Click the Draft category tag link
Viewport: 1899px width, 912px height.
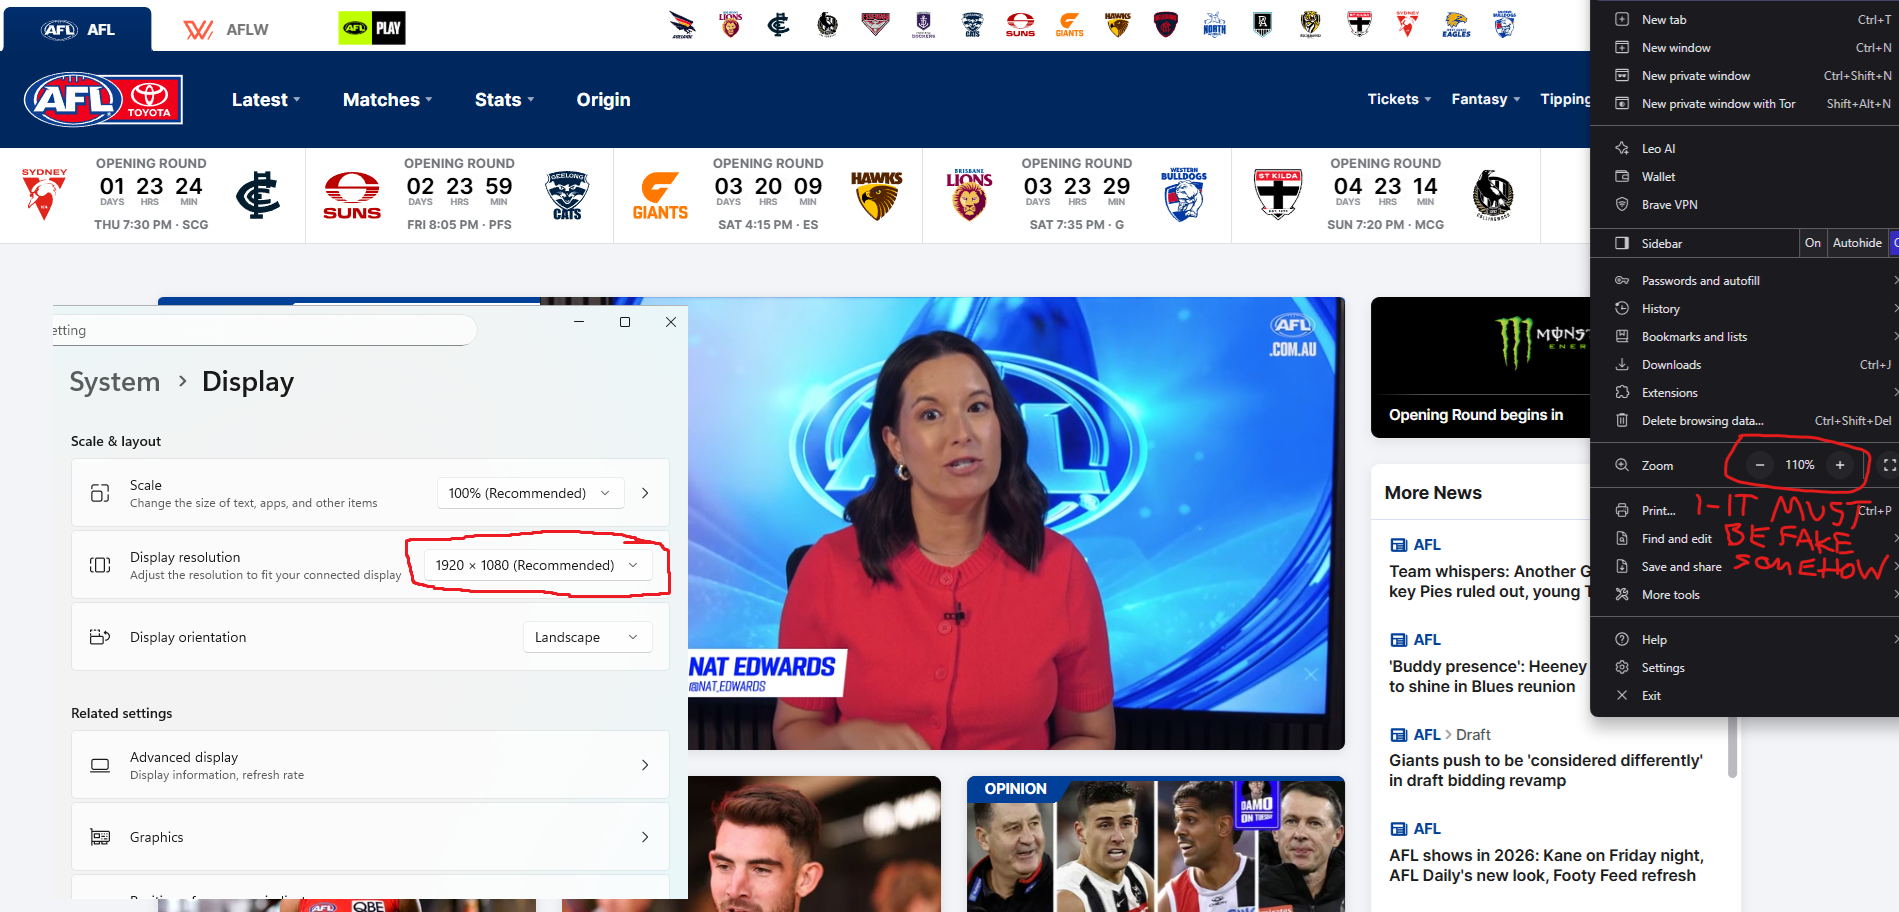[1473, 735]
